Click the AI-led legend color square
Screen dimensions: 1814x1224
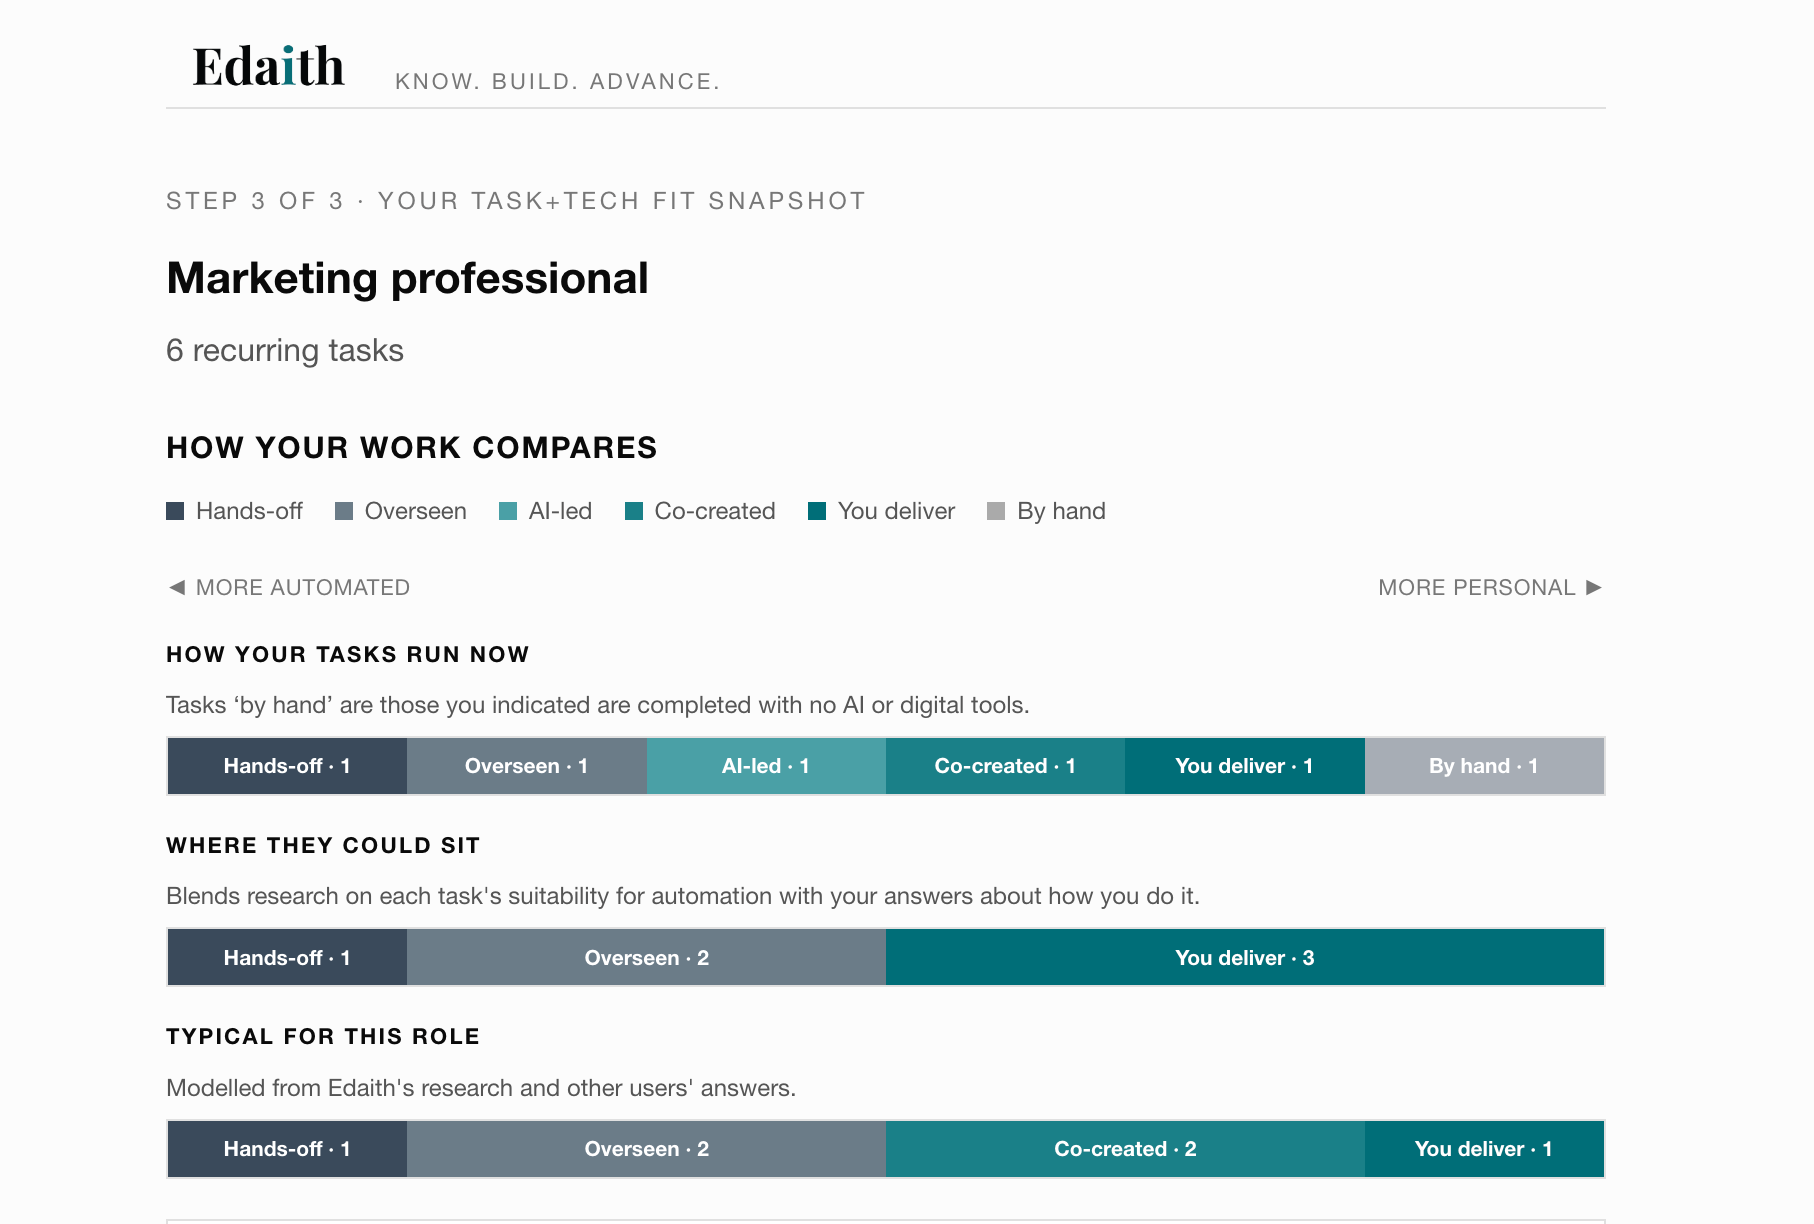coord(508,511)
